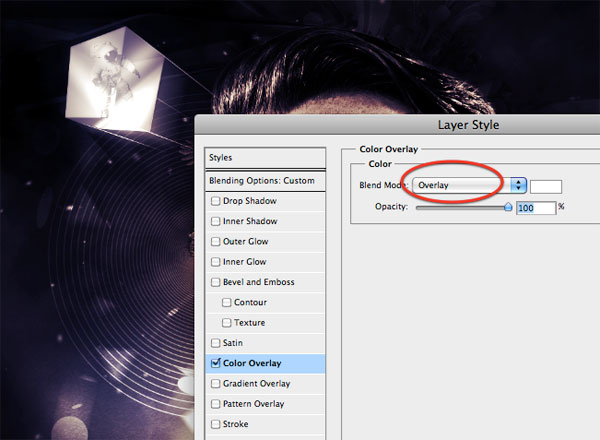The image size is (600, 440).
Task: Enable the Bevel and Emboss checkbox
Action: pyautogui.click(x=215, y=282)
